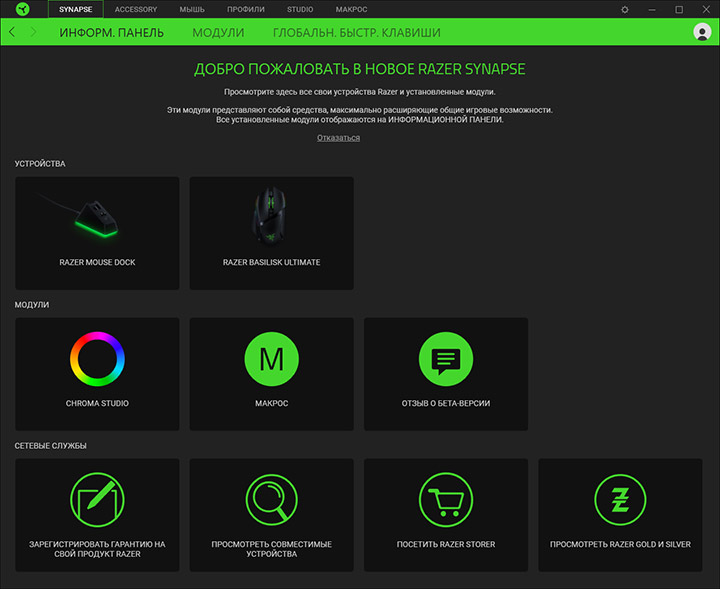Click the ДОБРО ПОЖАЛОВАТЬ welcome heading
Screen dimensions: 720x589
360,69
